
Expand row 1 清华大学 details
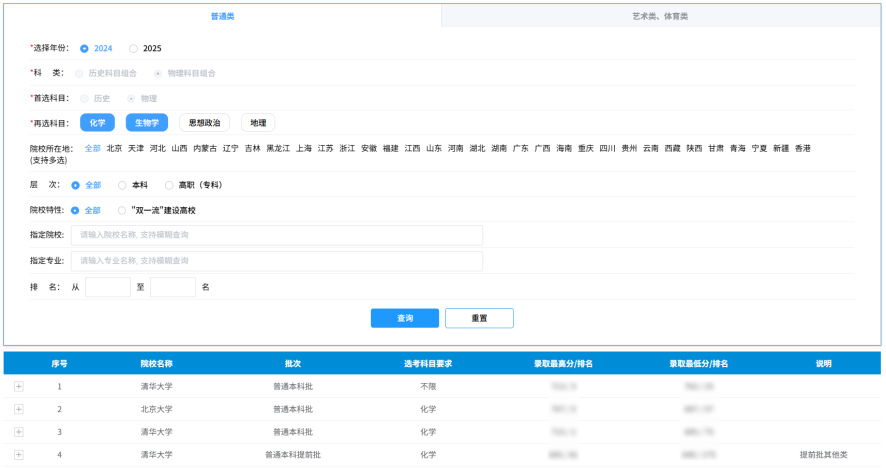pyautogui.click(x=19, y=387)
